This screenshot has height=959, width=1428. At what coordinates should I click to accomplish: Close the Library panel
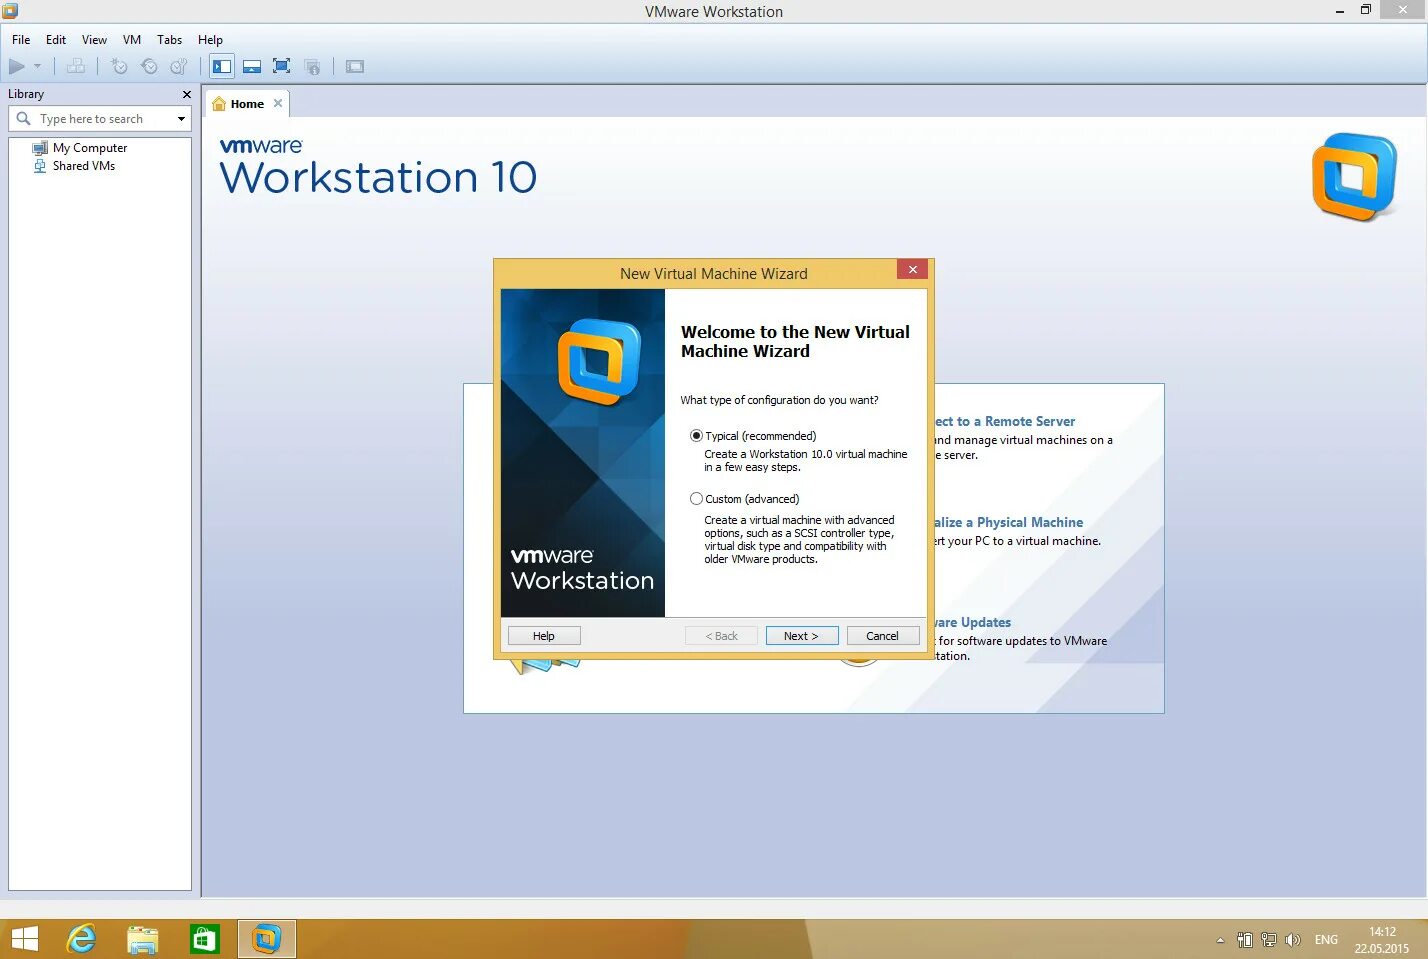(186, 94)
